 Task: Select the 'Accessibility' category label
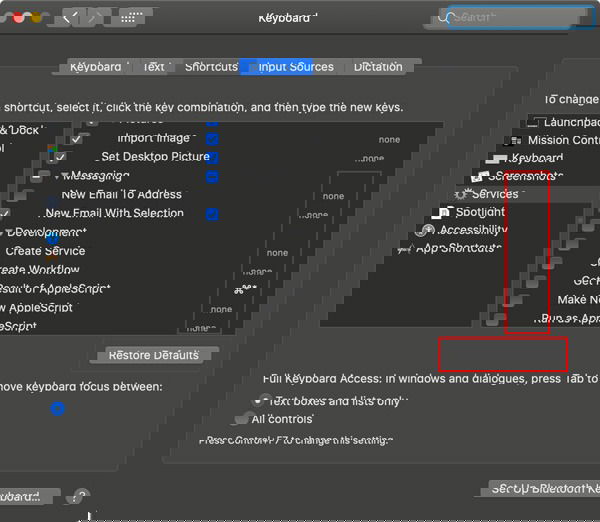tap(473, 230)
